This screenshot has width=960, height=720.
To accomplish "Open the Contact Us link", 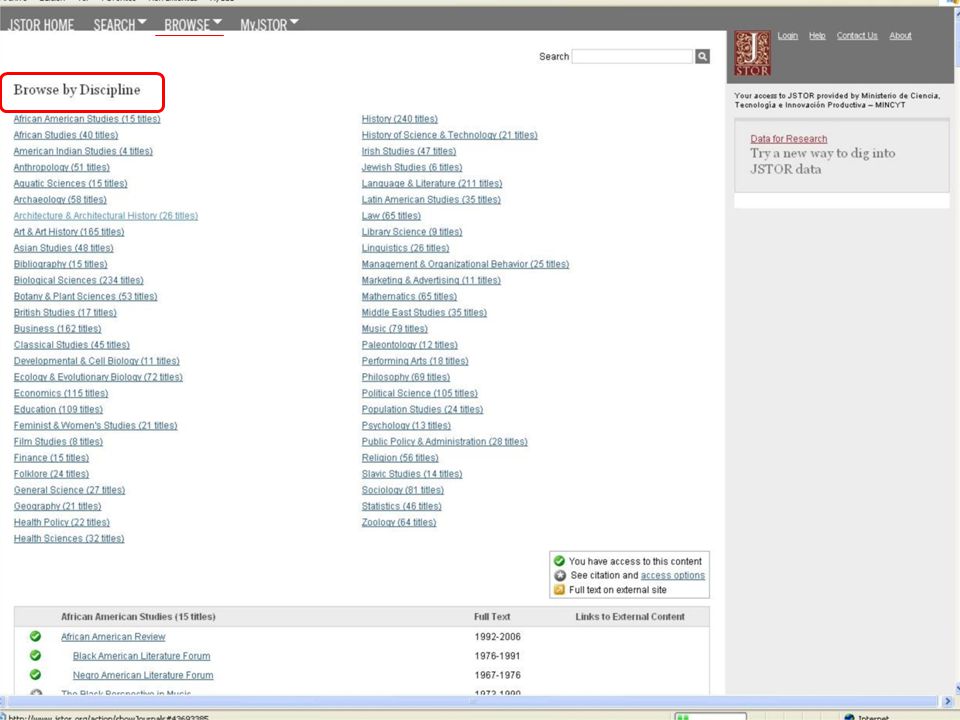I will click(857, 36).
